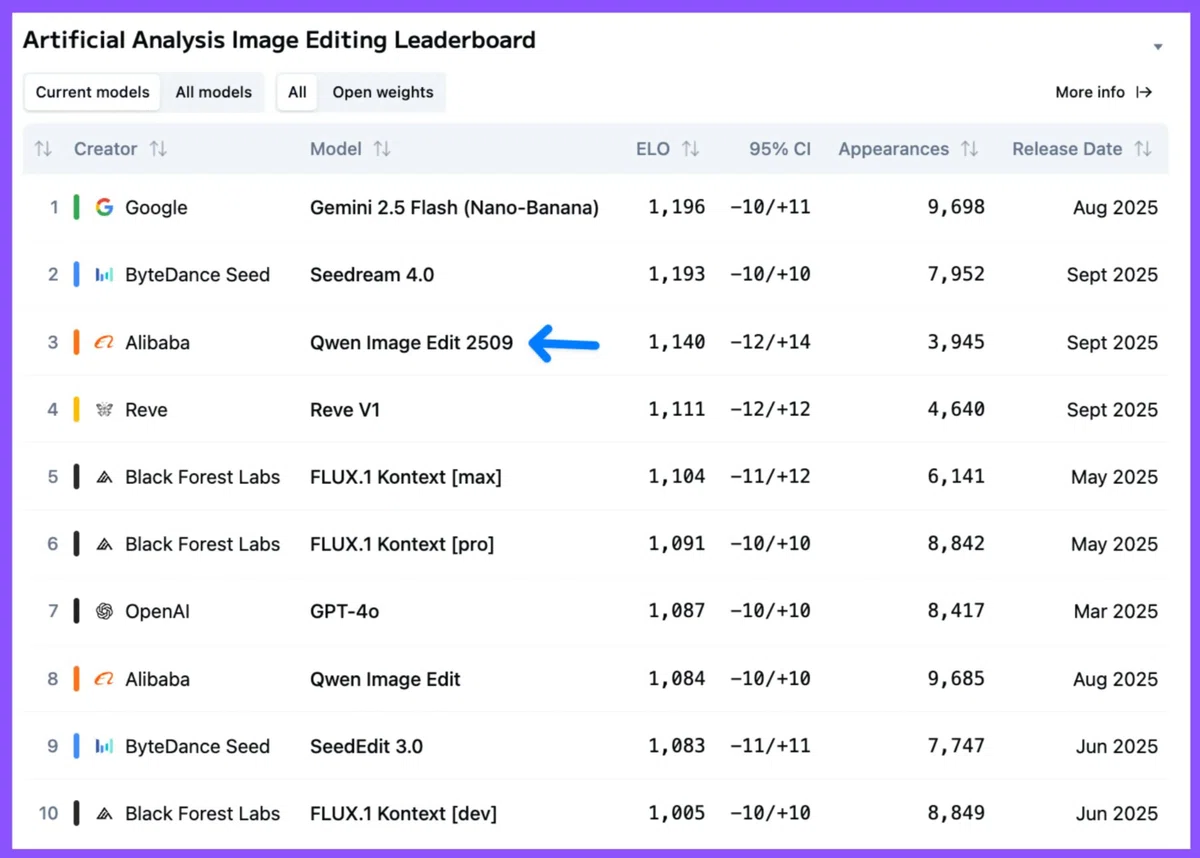Image resolution: width=1200 pixels, height=858 pixels.
Task: Click the ELO value 1,005
Action: tap(677, 814)
